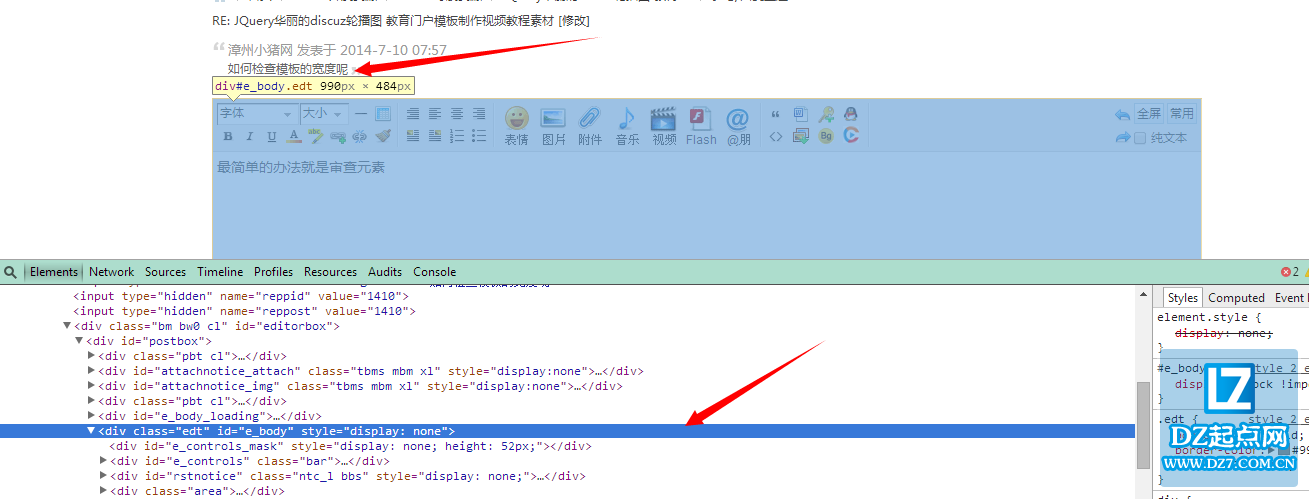Click the Bg background color icon
Viewport: 1309px width, 499px height.
(x=826, y=136)
